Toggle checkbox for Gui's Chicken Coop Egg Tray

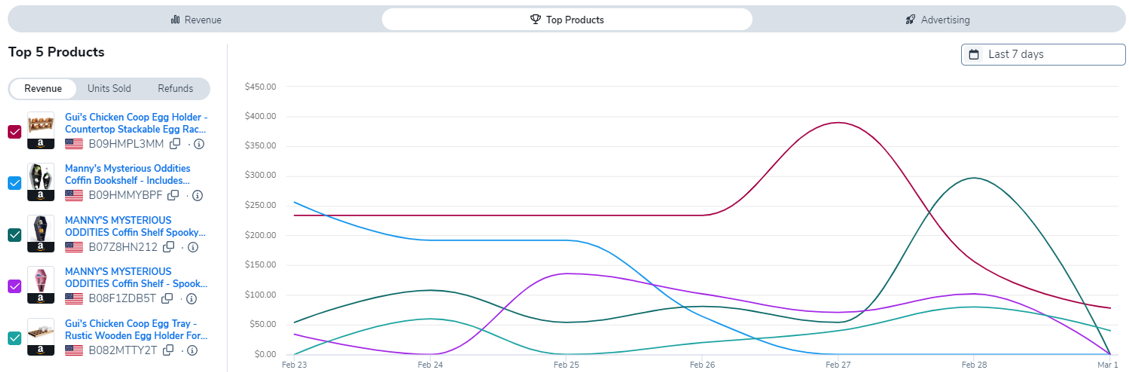pyautogui.click(x=14, y=338)
